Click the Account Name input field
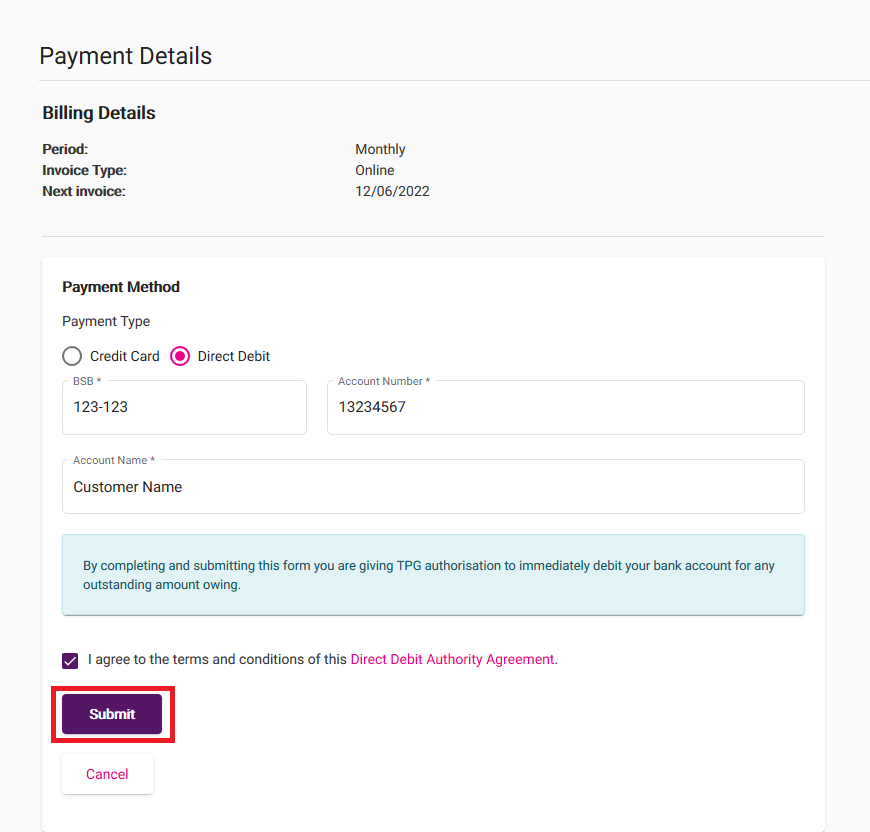 tap(432, 487)
